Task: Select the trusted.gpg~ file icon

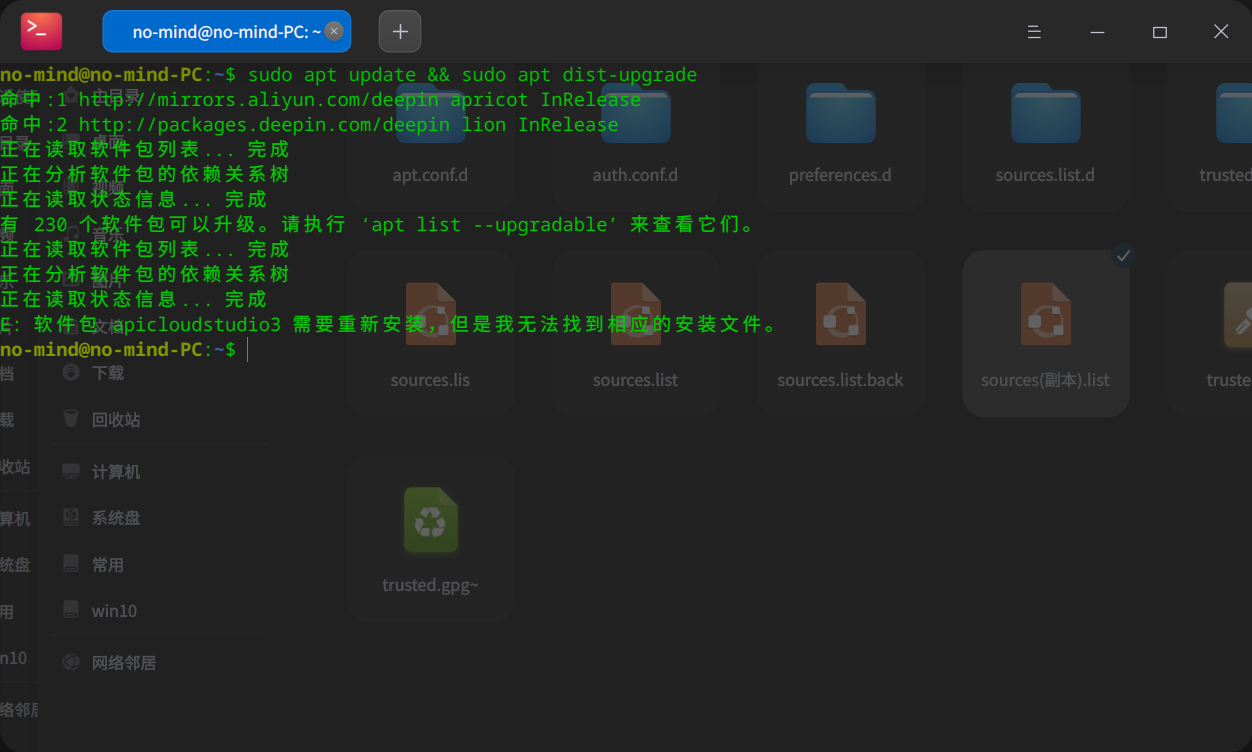Action: [x=430, y=520]
